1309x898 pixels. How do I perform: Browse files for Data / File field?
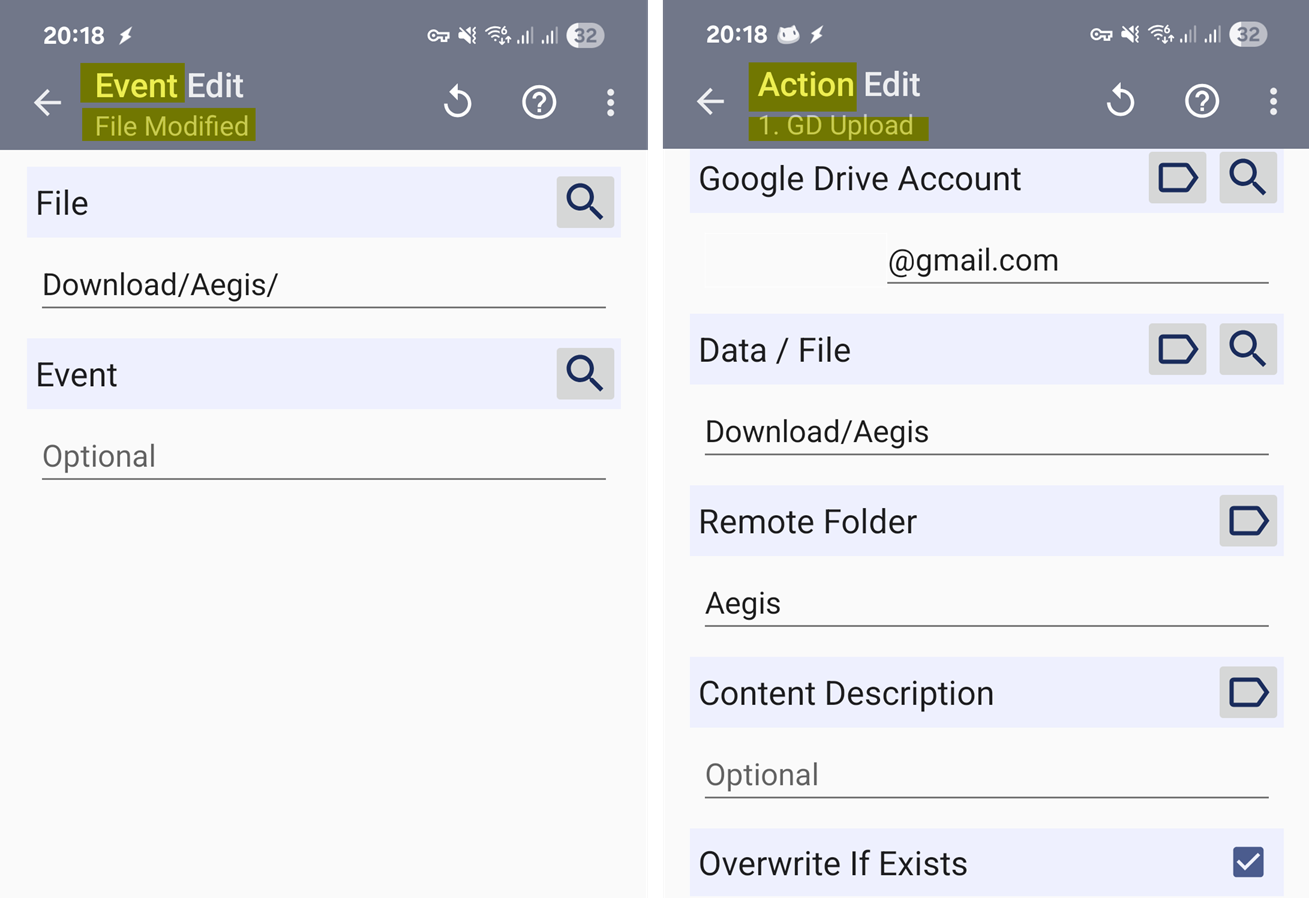tap(1248, 349)
